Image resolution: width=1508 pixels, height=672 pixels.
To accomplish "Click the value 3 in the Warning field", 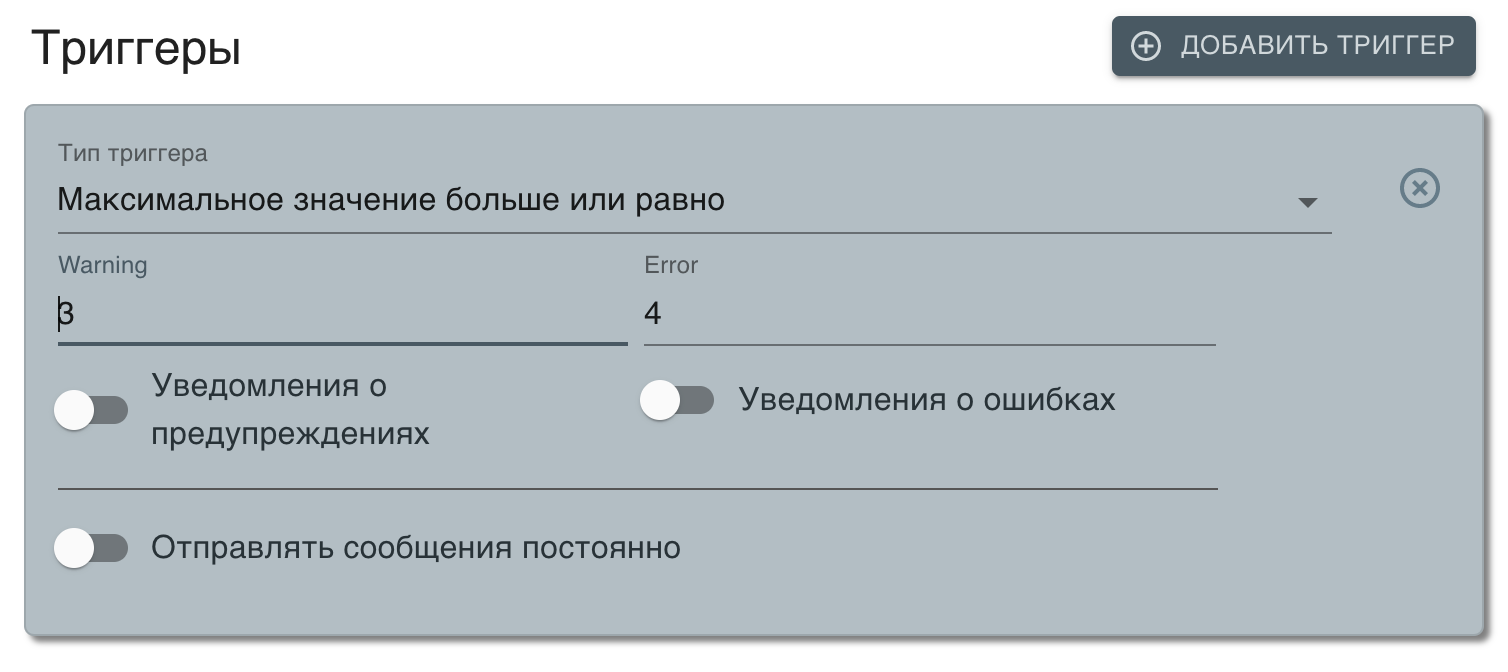I will coord(67,315).
